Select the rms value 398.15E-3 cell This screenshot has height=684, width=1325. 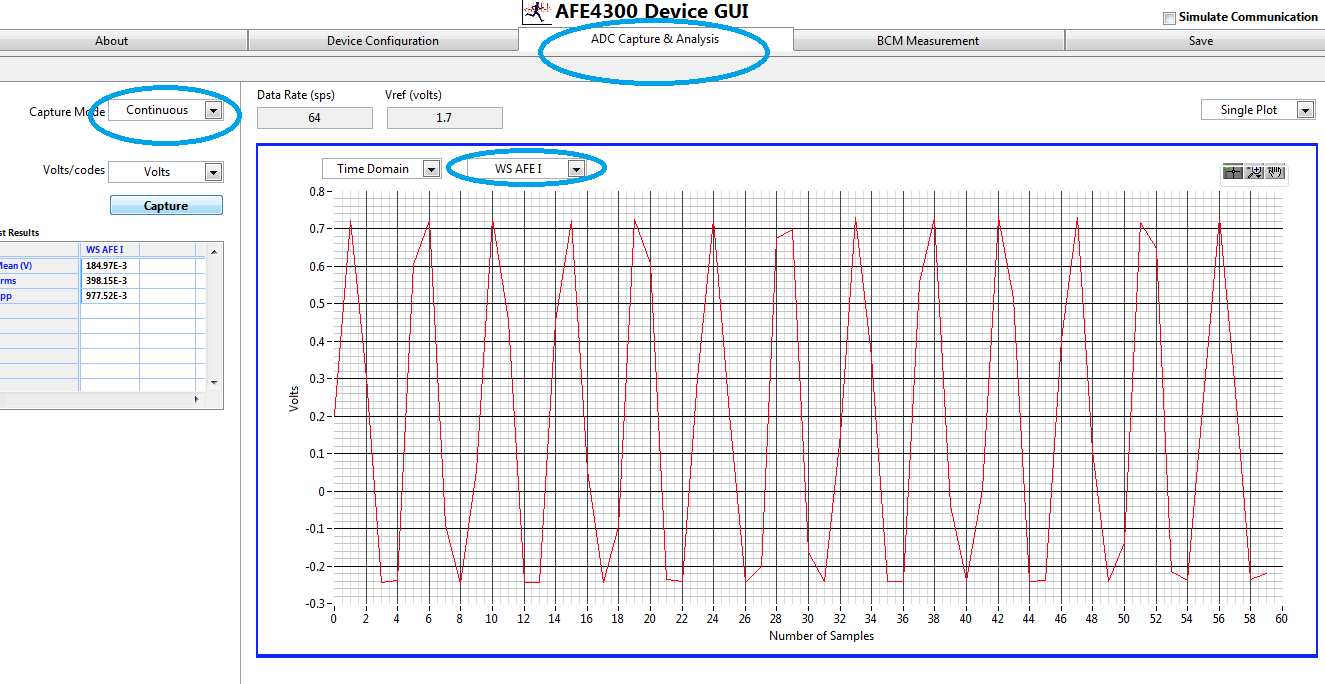pyautogui.click(x=109, y=281)
